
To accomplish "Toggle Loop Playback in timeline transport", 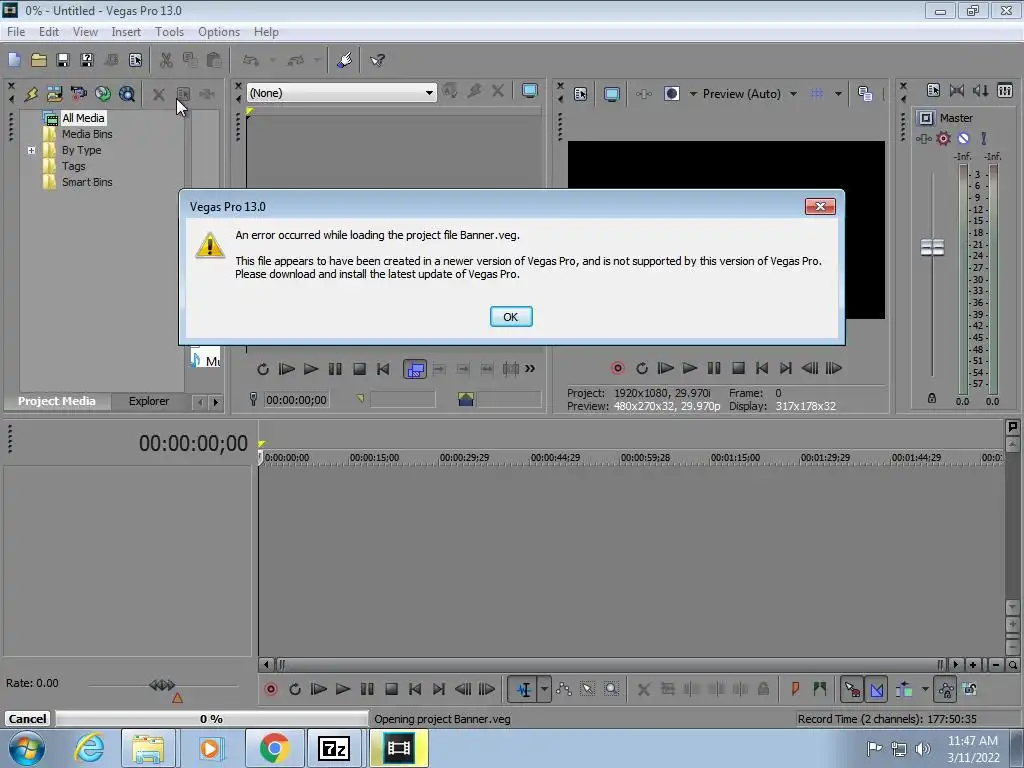I will tap(295, 689).
